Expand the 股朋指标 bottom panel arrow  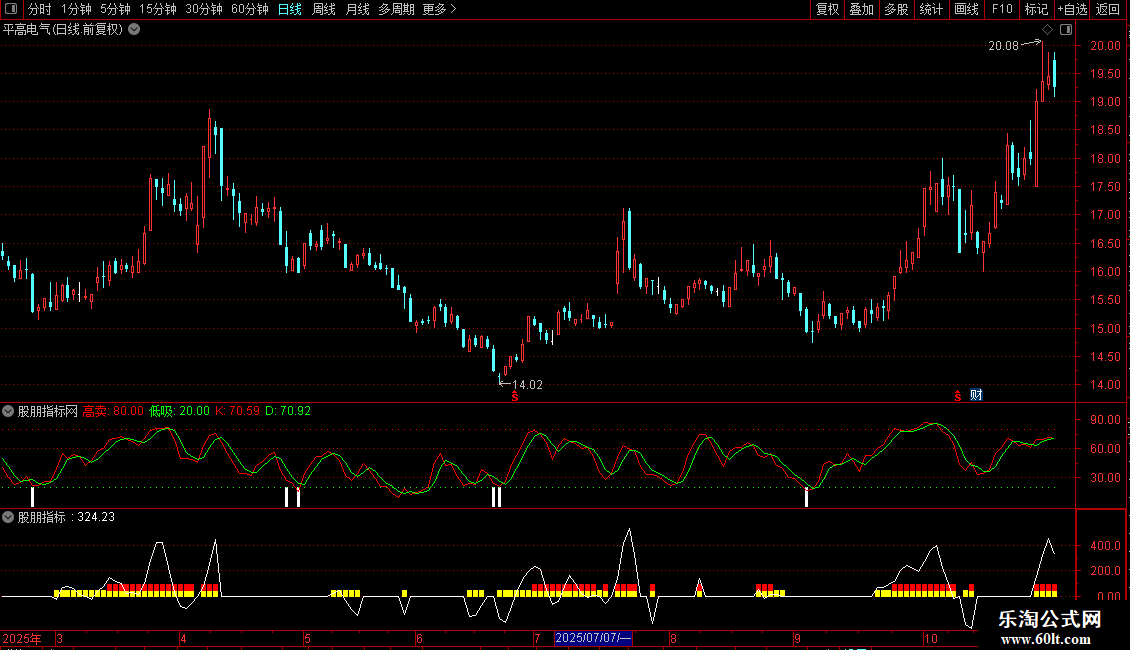click(x=8, y=518)
